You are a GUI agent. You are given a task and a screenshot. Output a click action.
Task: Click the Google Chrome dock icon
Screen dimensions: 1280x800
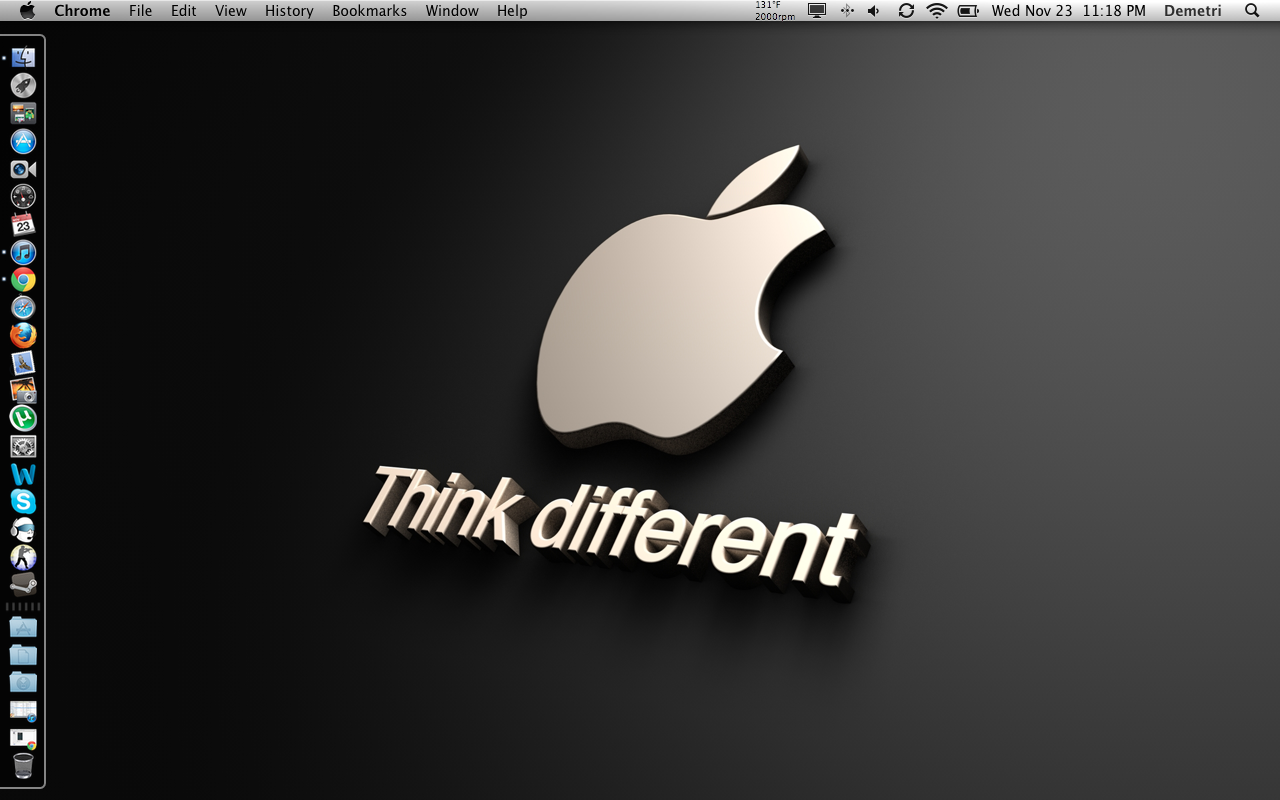pos(23,280)
